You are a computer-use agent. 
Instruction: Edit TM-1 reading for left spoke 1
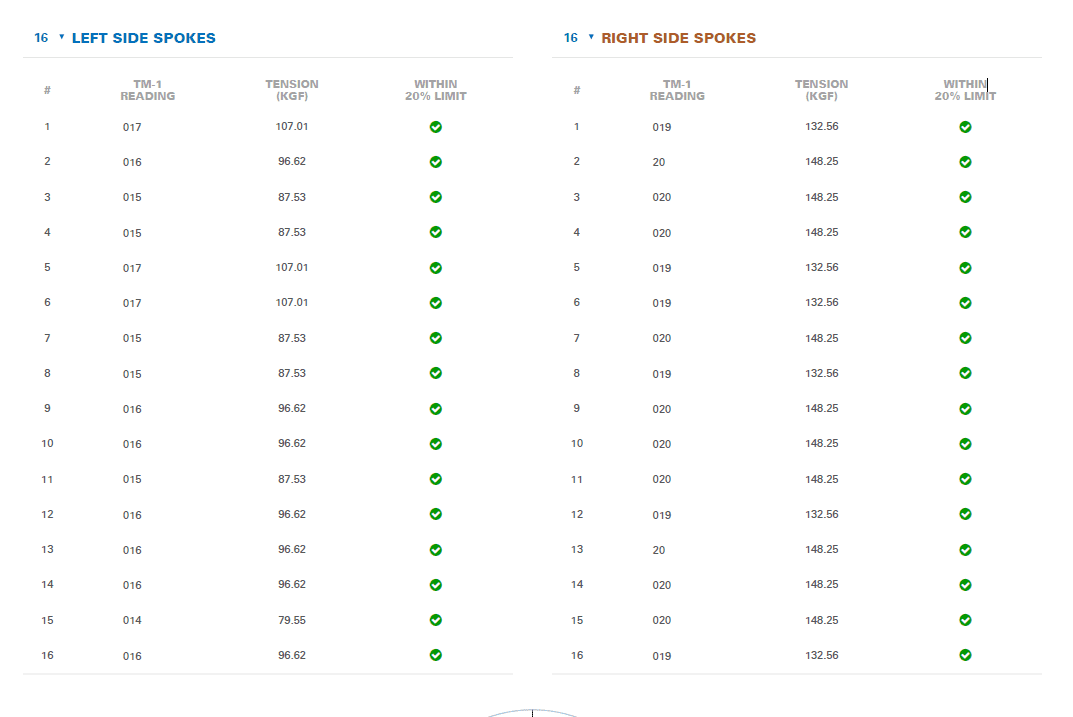coord(133,127)
